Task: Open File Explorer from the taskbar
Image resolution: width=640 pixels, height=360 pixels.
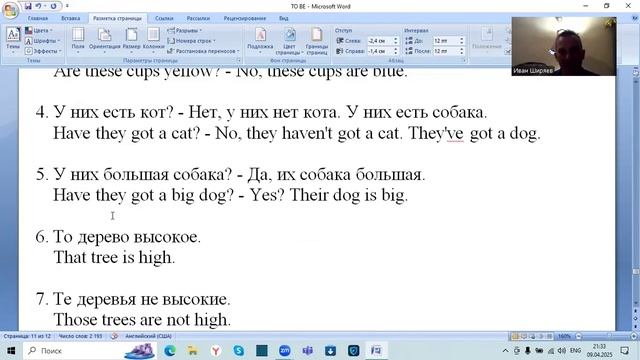Action: [193, 351]
